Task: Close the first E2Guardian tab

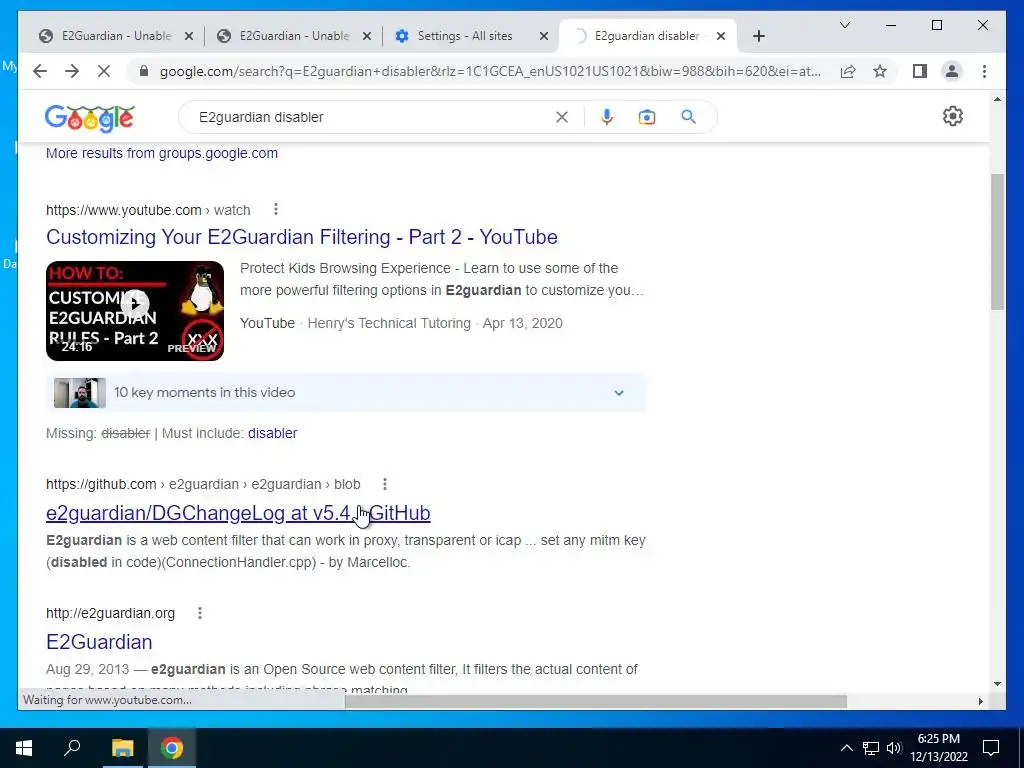Action: pos(189,36)
